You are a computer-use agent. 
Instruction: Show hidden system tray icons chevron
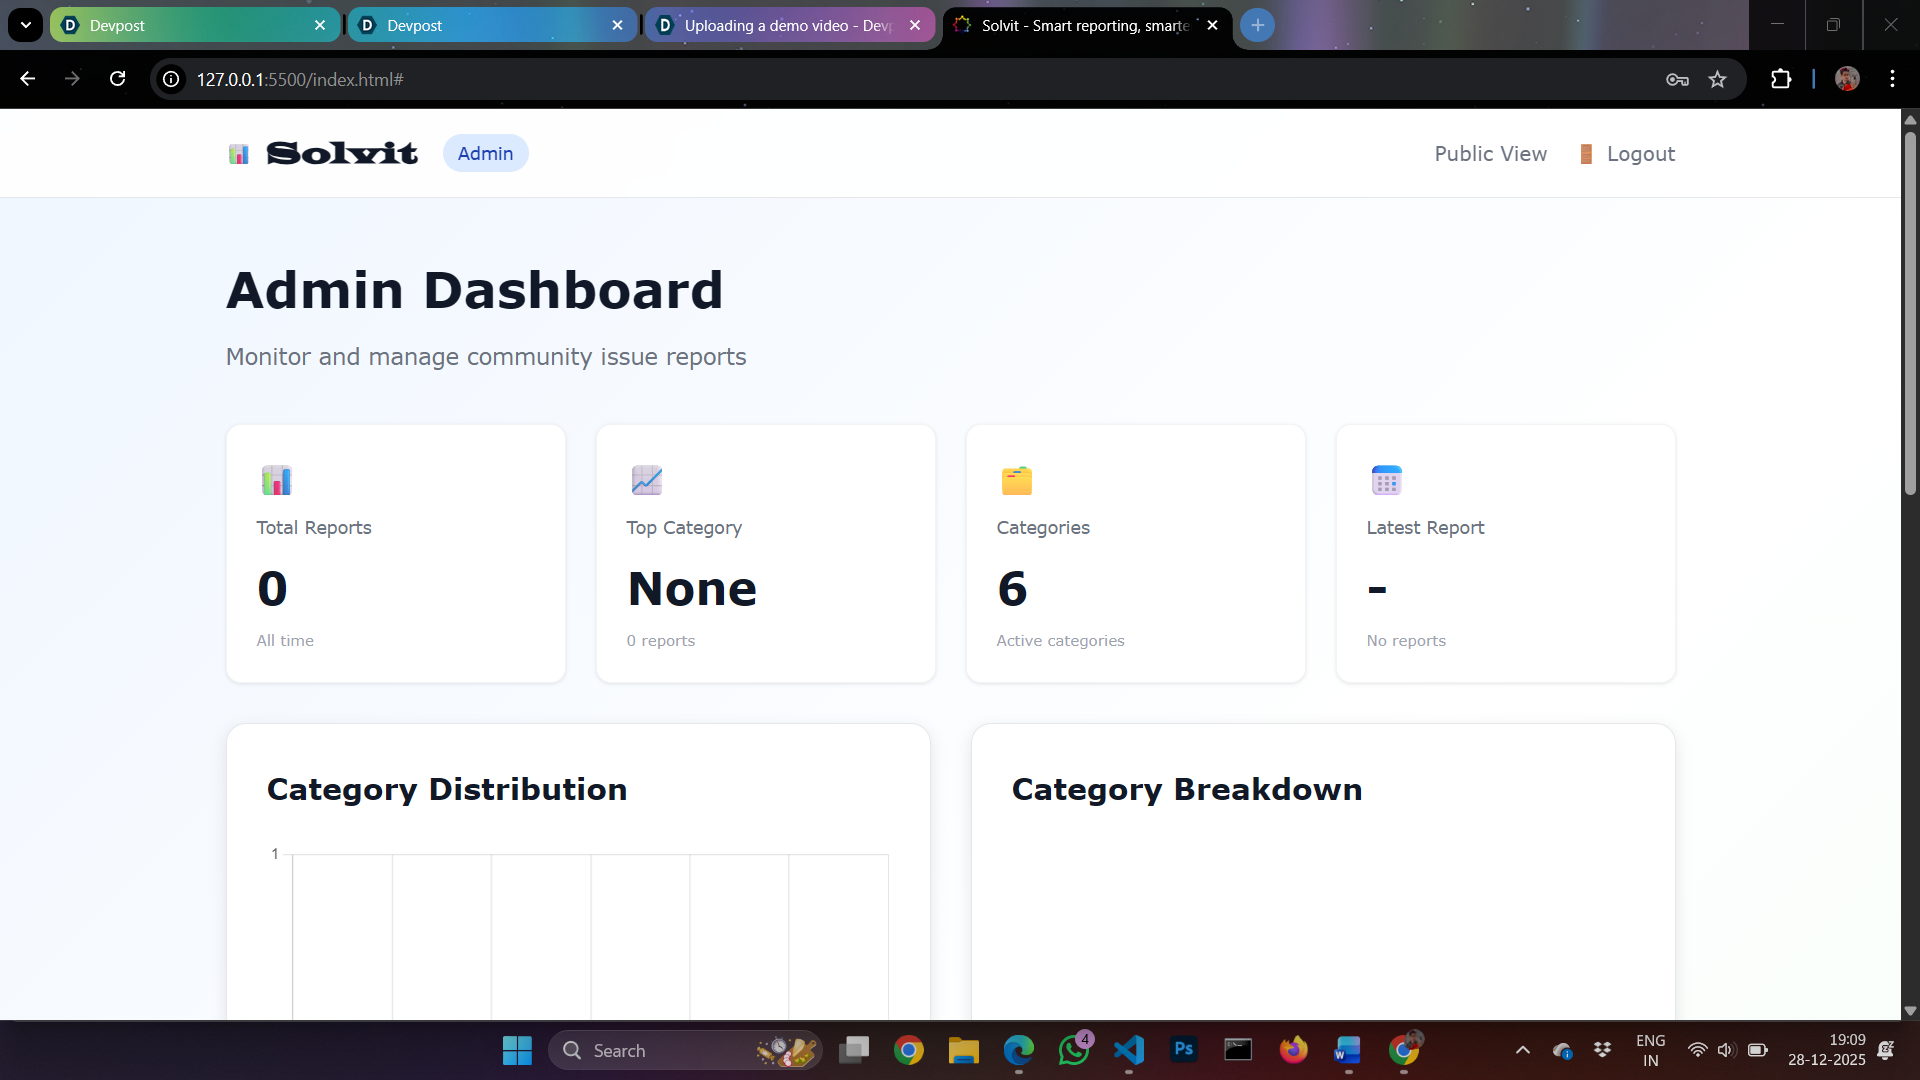coord(1522,1050)
